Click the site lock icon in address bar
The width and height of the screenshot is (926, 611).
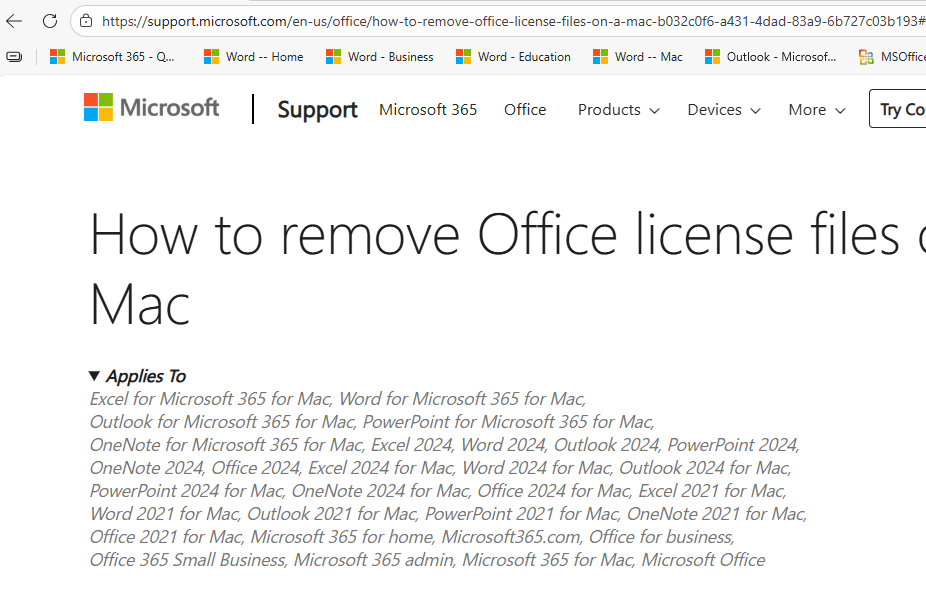86,21
